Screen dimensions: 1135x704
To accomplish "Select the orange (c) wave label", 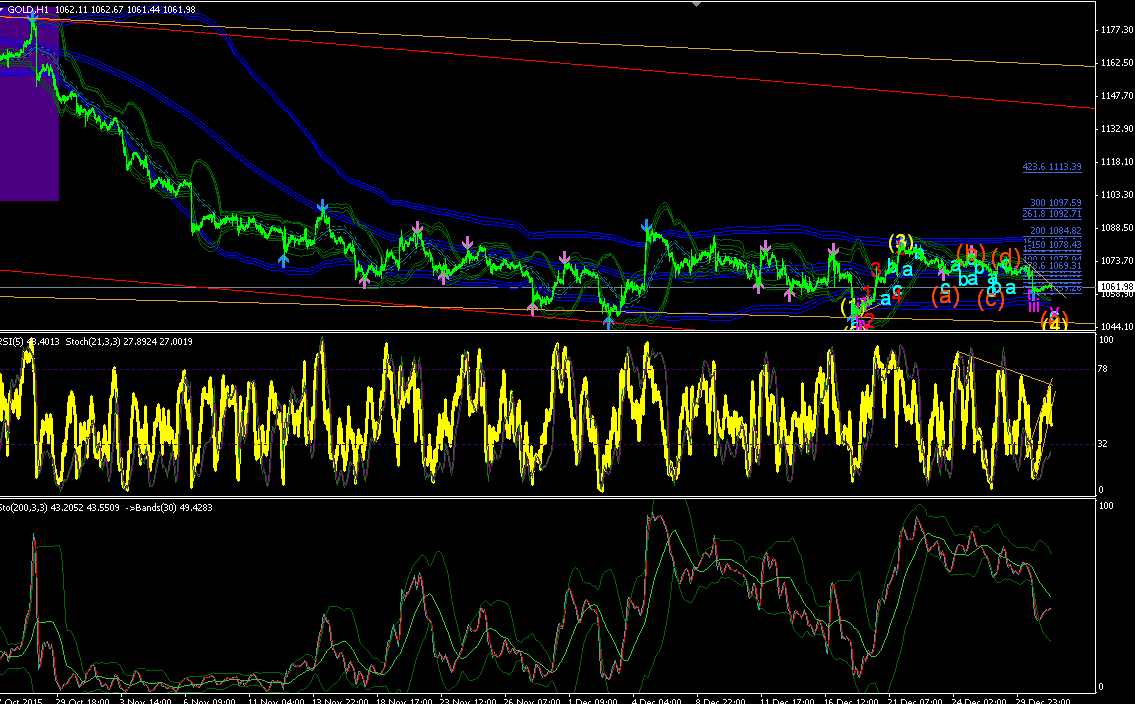I will [x=991, y=300].
